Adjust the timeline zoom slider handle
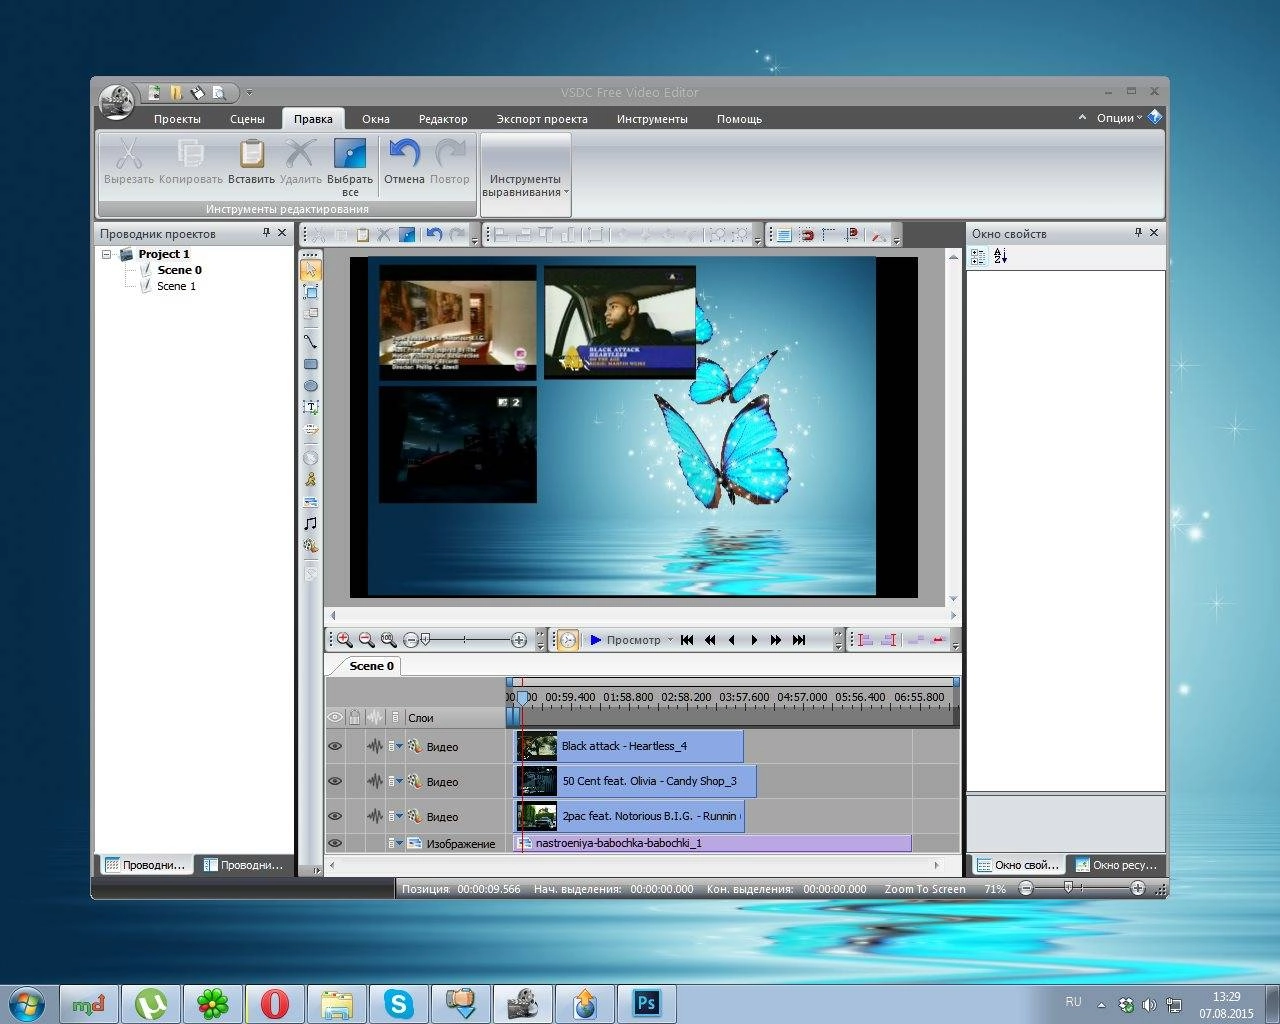 point(426,640)
